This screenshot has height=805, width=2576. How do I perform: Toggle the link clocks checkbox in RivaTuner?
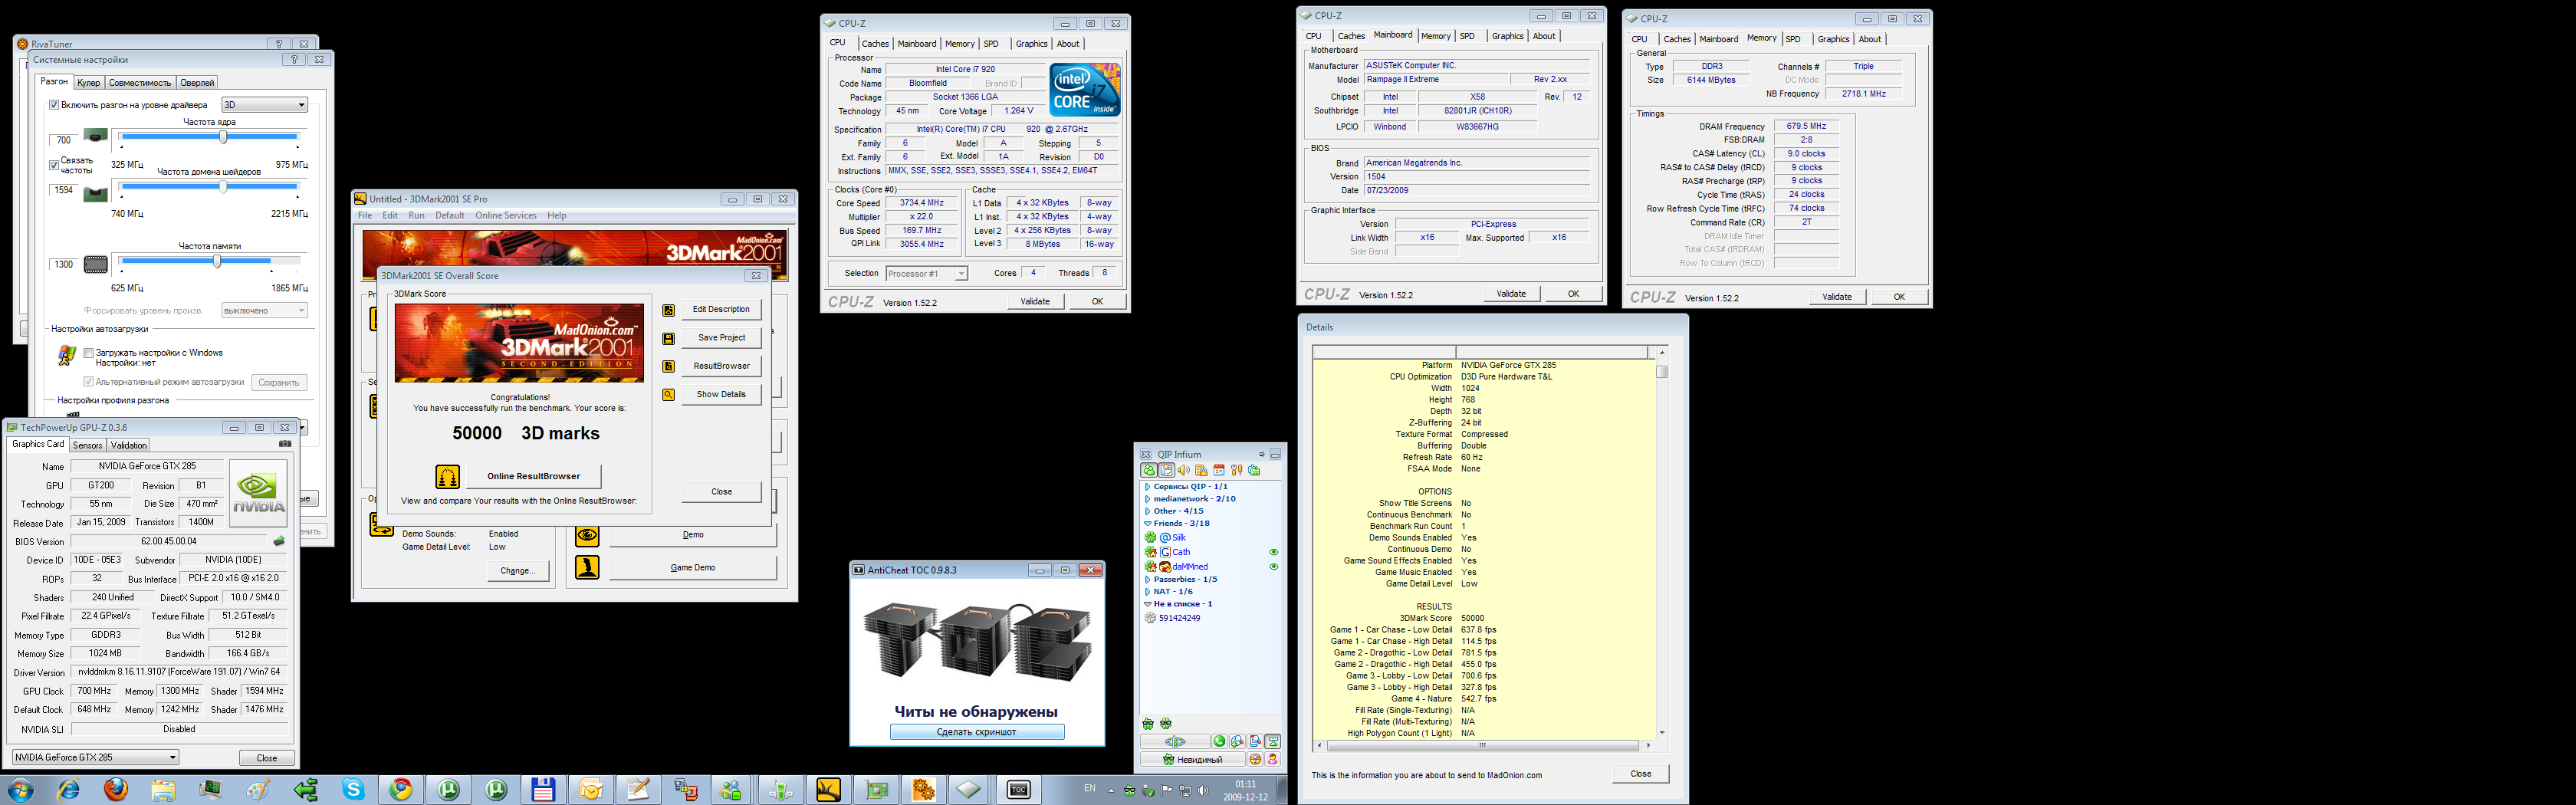pos(54,165)
